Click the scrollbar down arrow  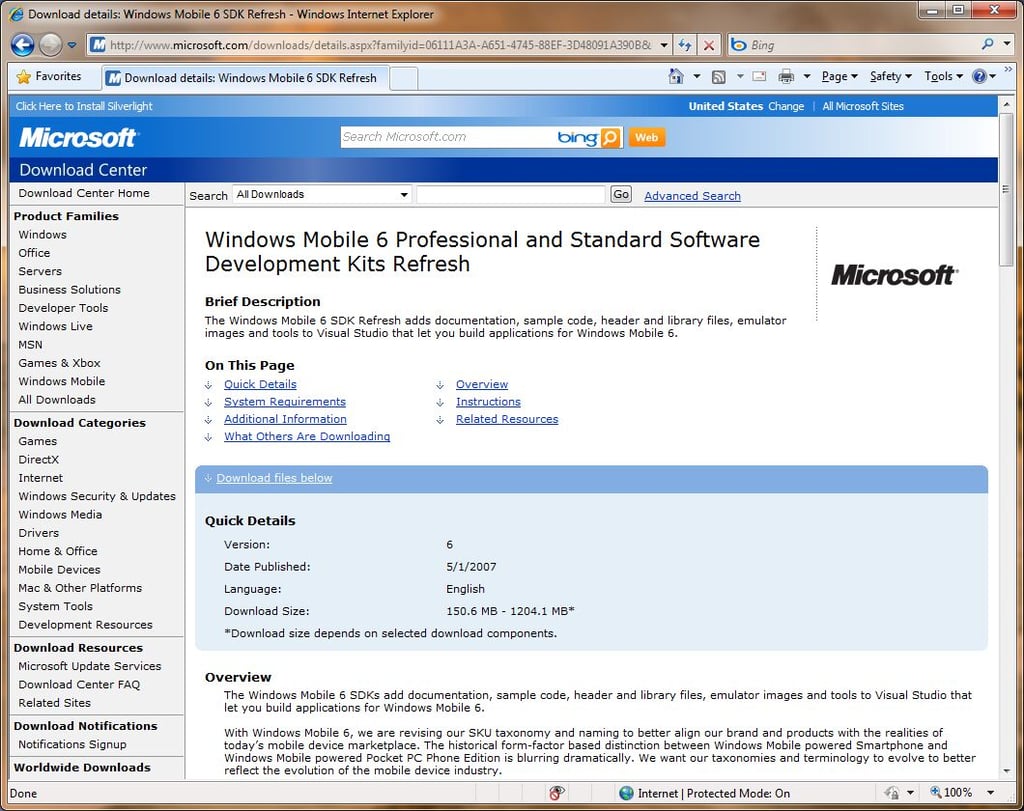pos(1006,771)
